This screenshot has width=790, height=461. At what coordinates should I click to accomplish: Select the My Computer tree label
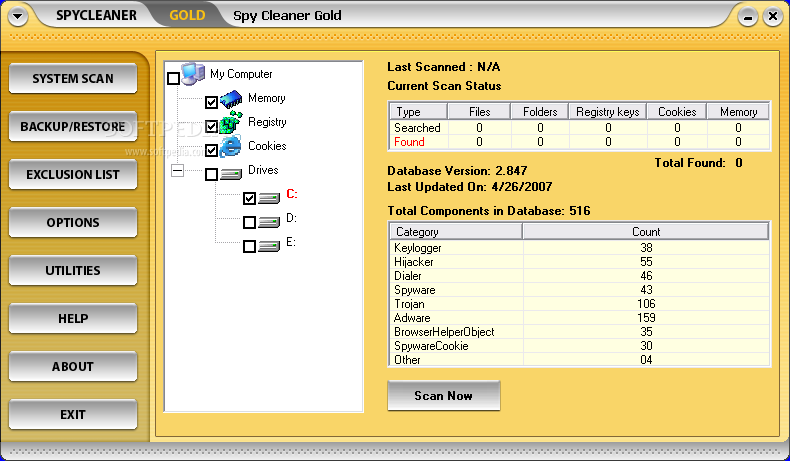(241, 74)
